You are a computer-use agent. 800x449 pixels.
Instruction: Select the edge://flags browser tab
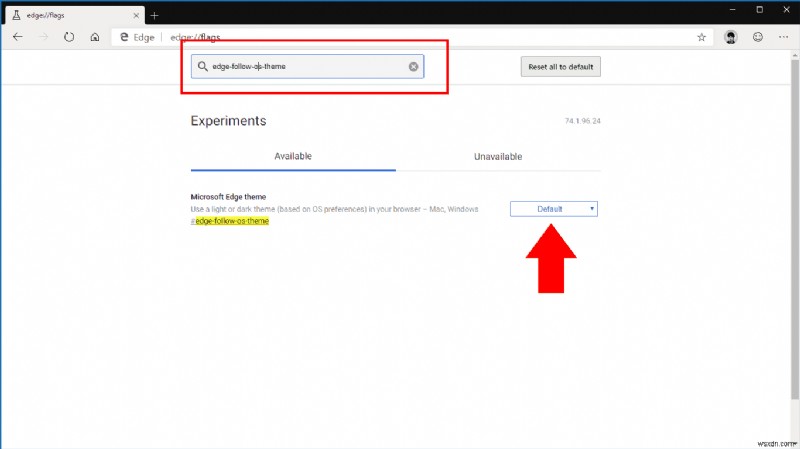click(x=76, y=15)
